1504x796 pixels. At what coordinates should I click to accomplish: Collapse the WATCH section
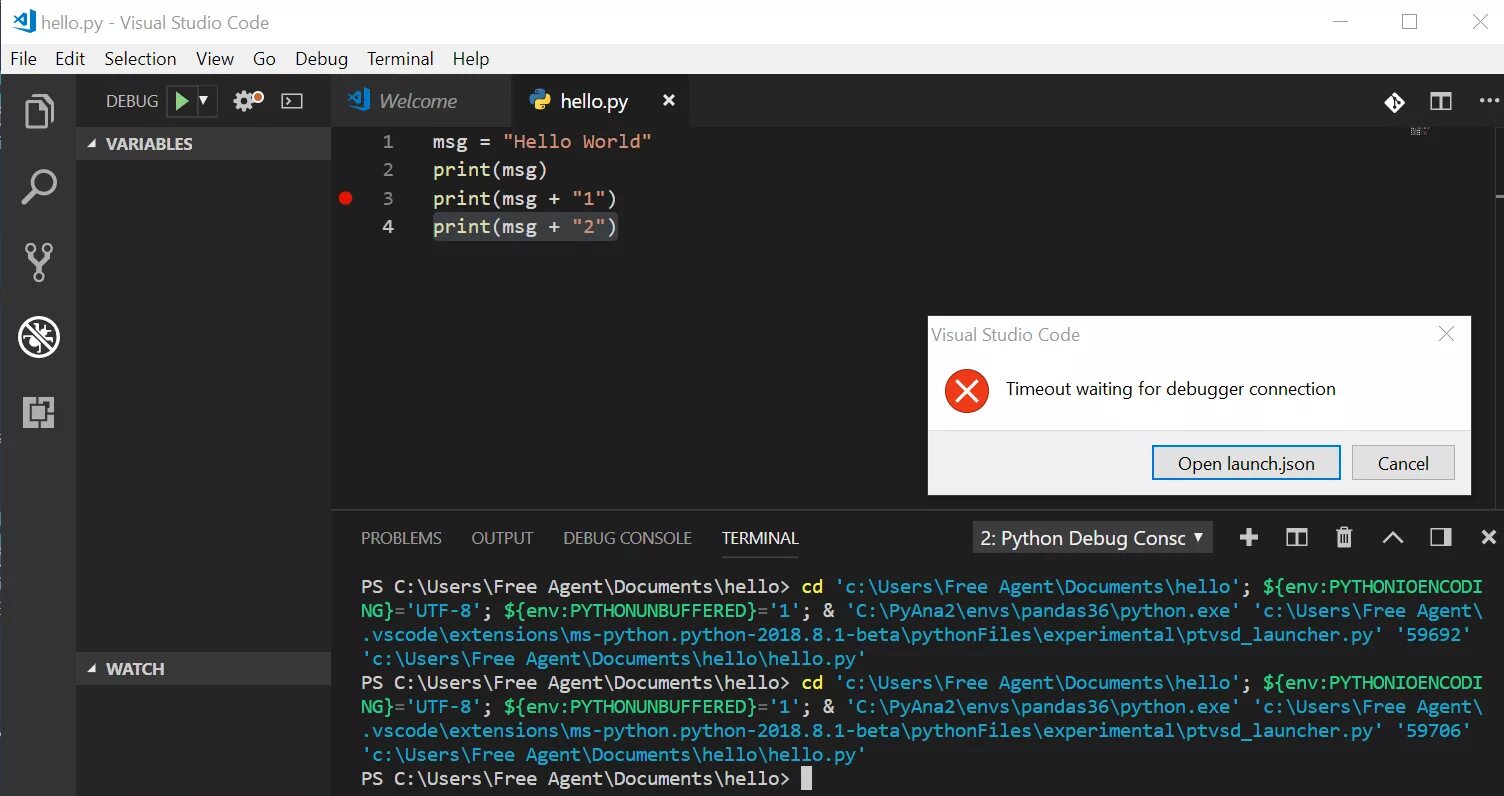coord(203,669)
